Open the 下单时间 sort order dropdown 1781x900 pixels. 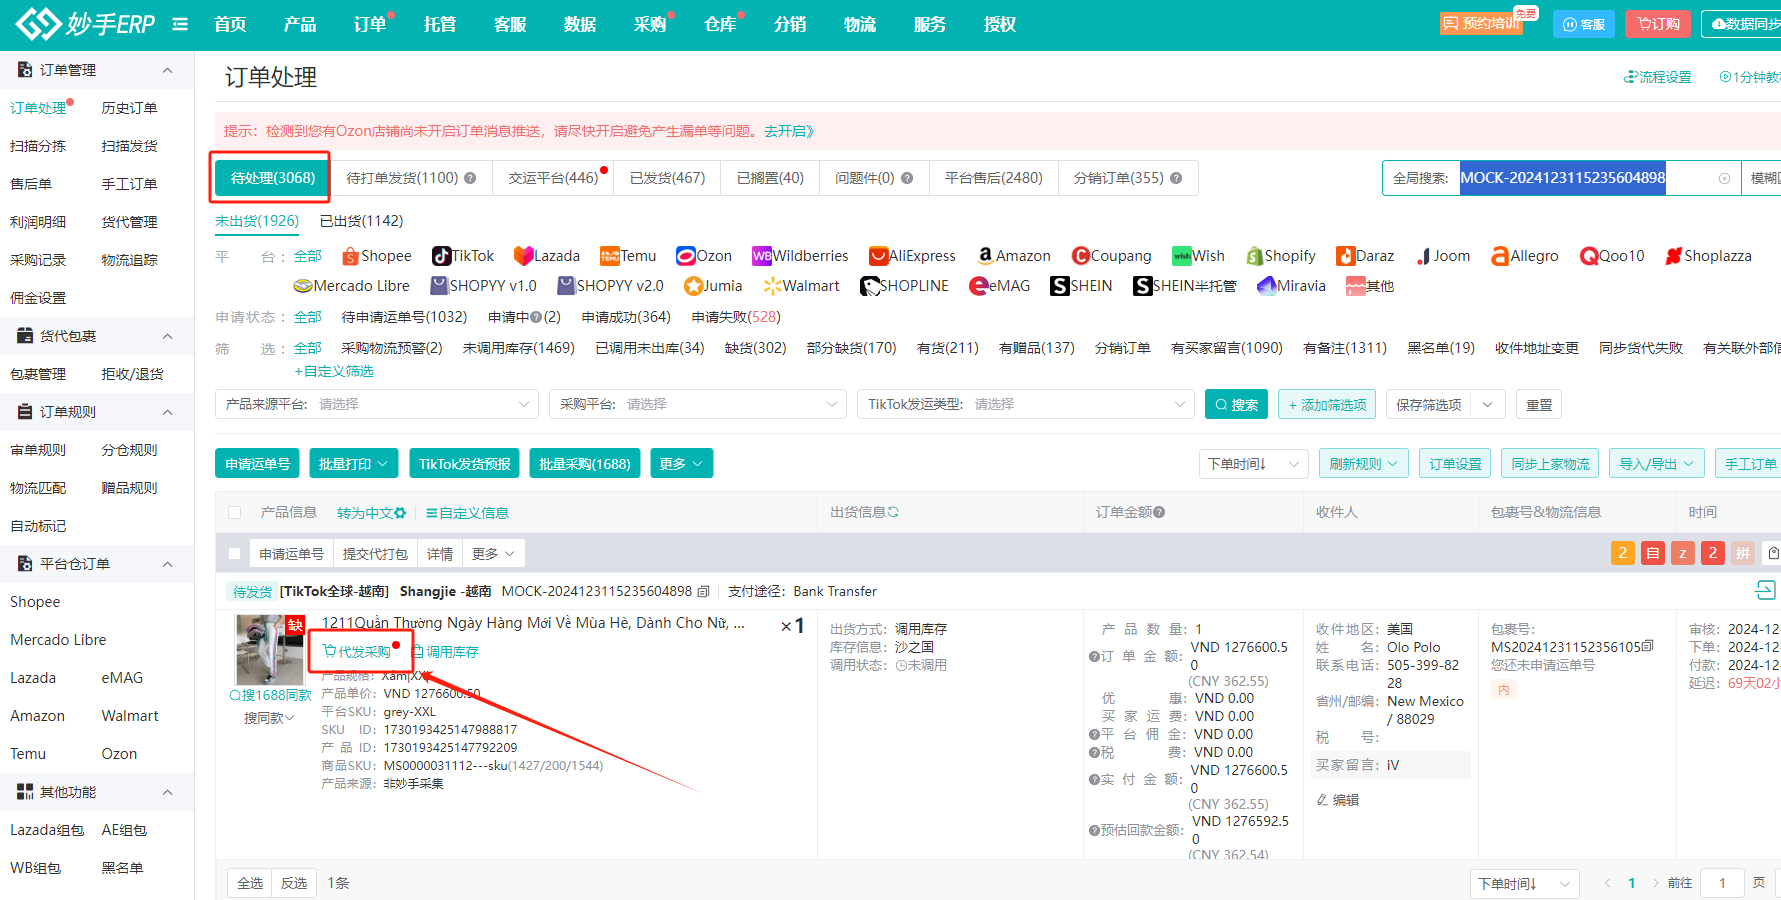point(1252,463)
